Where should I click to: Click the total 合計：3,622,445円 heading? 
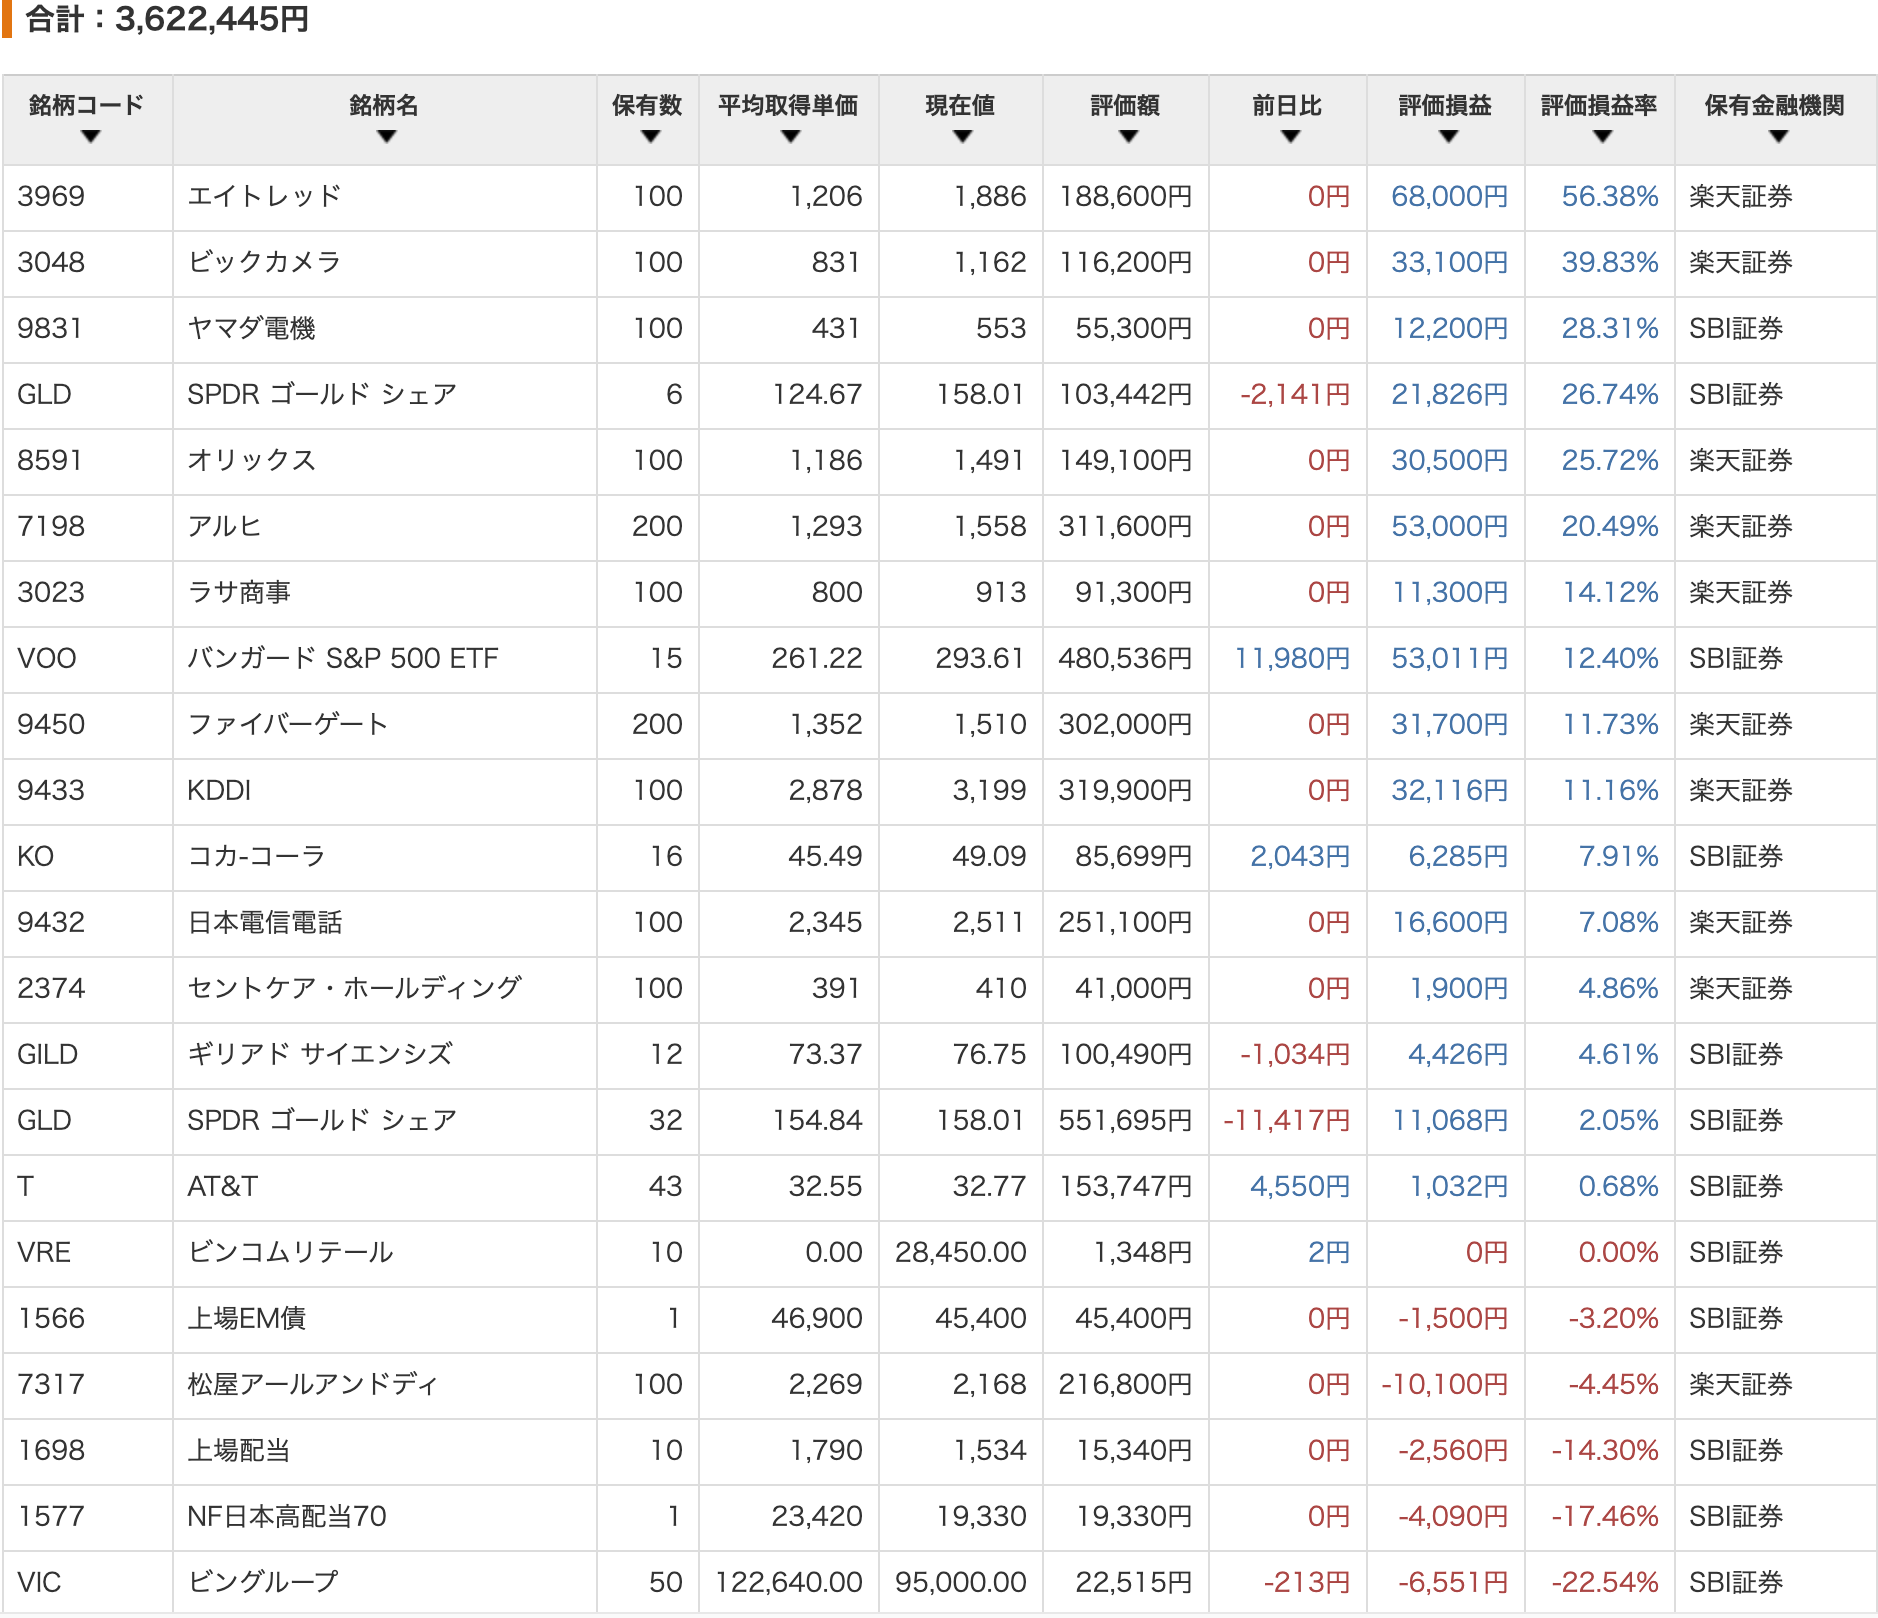[167, 19]
